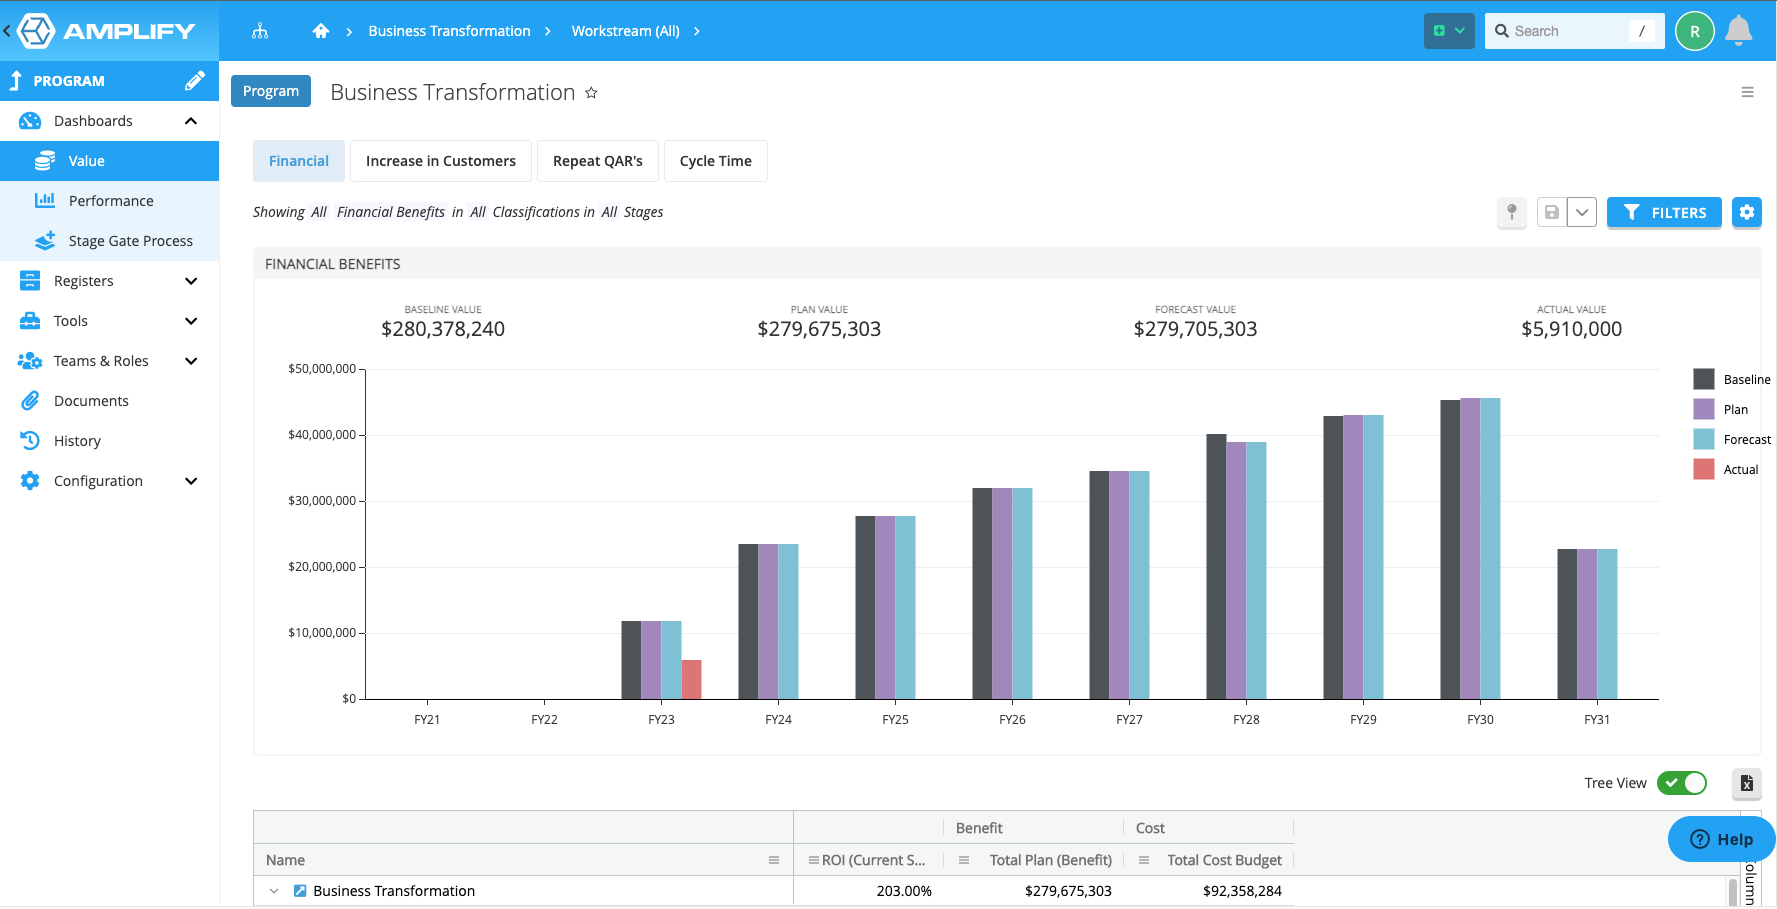The image size is (1777, 909).
Task: Toggle the Actual series in the chart legend
Action: pyautogui.click(x=1739, y=469)
